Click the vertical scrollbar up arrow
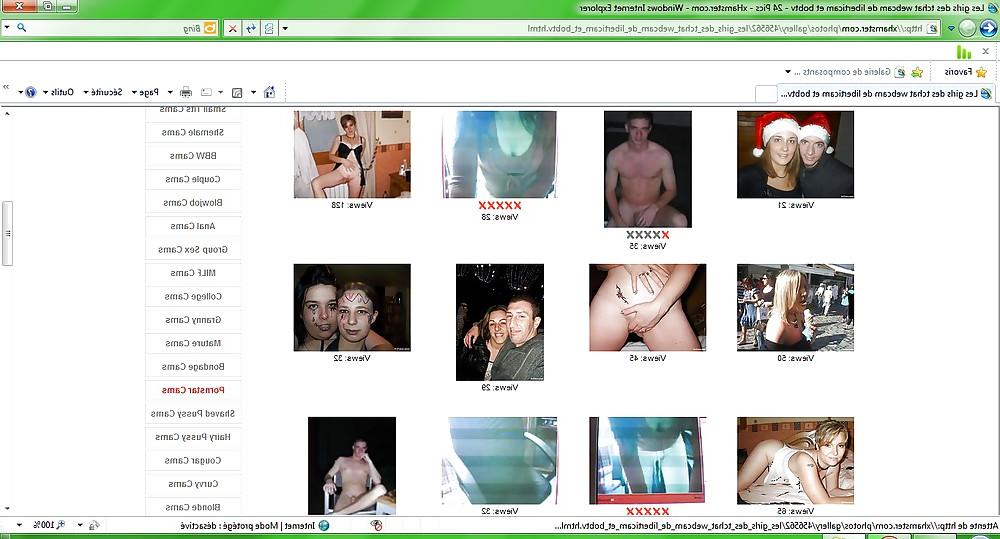 point(7,114)
